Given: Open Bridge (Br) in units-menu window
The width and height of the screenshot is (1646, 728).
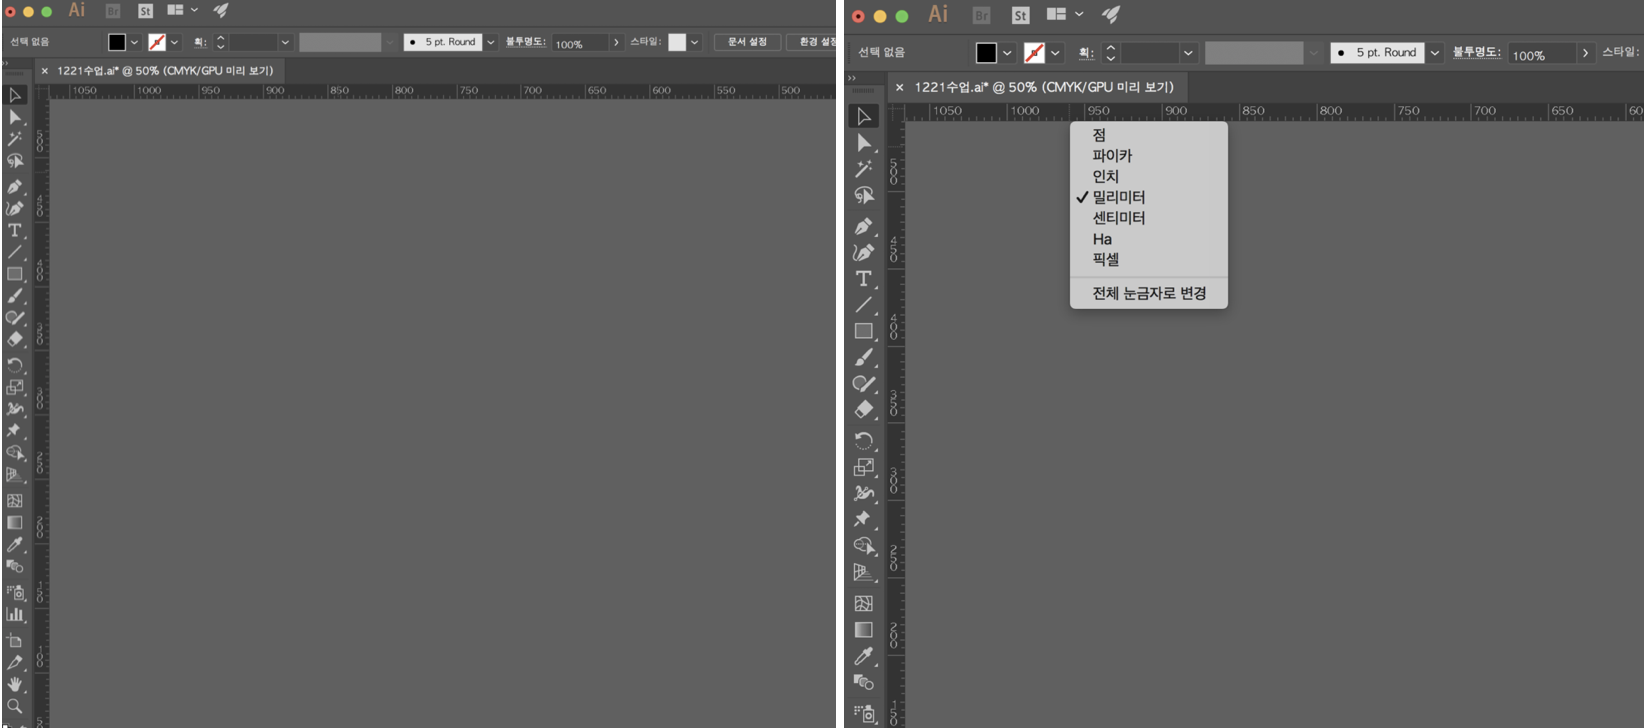Looking at the screenshot, I should point(981,15).
